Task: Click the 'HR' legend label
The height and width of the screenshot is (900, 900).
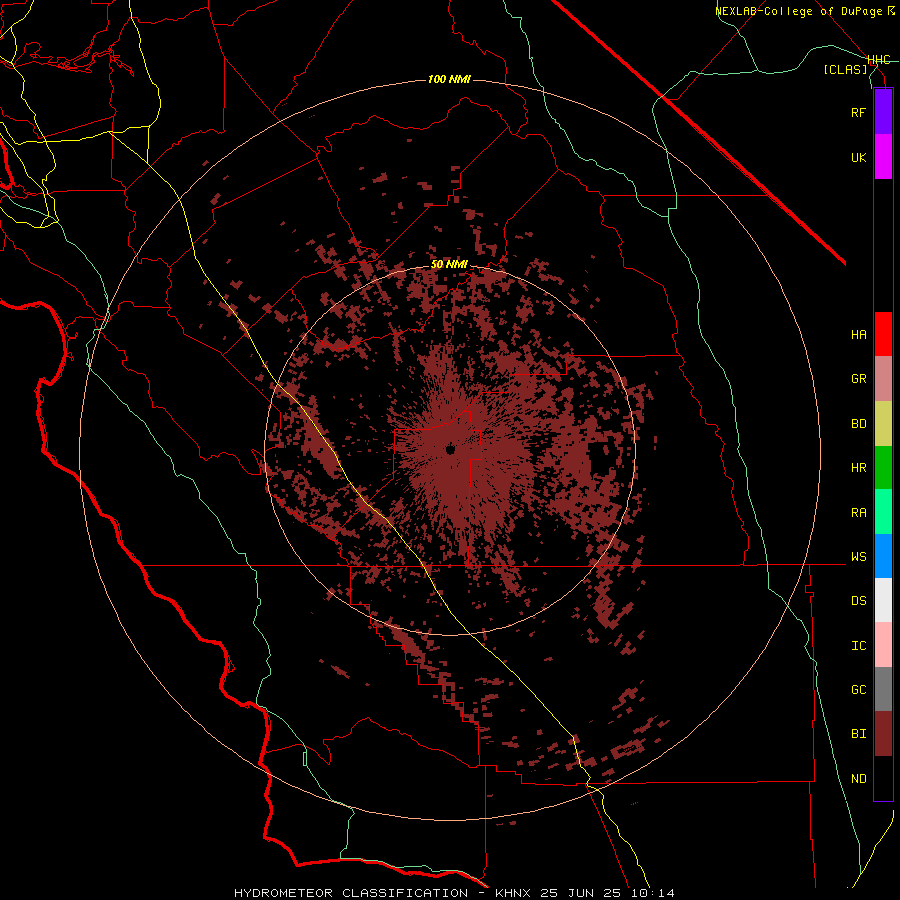Action: click(858, 468)
